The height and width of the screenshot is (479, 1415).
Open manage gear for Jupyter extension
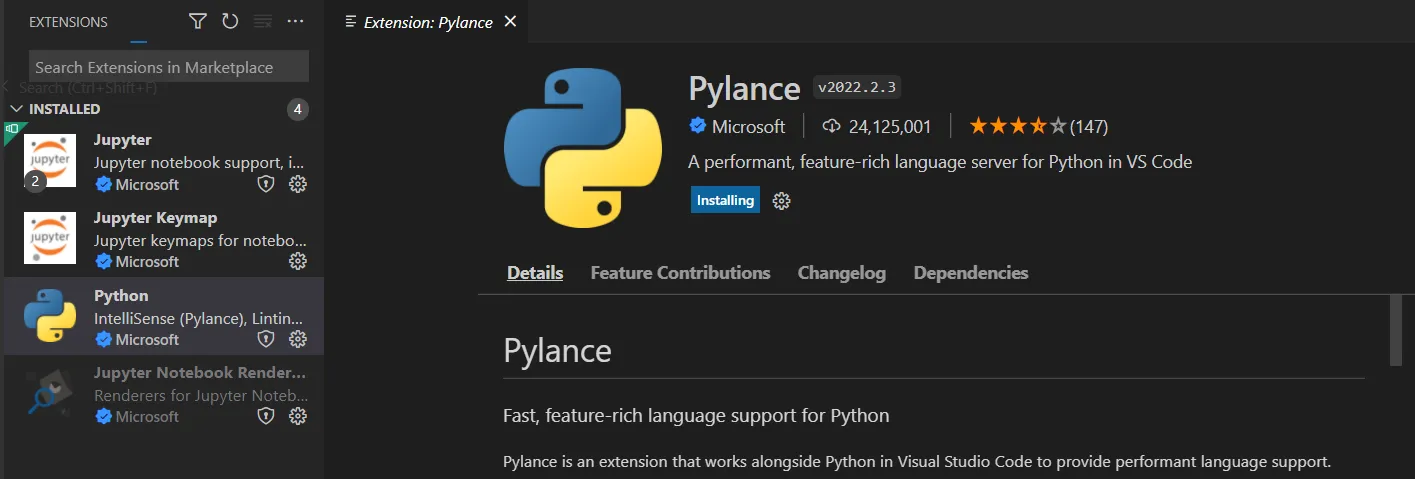tap(297, 184)
